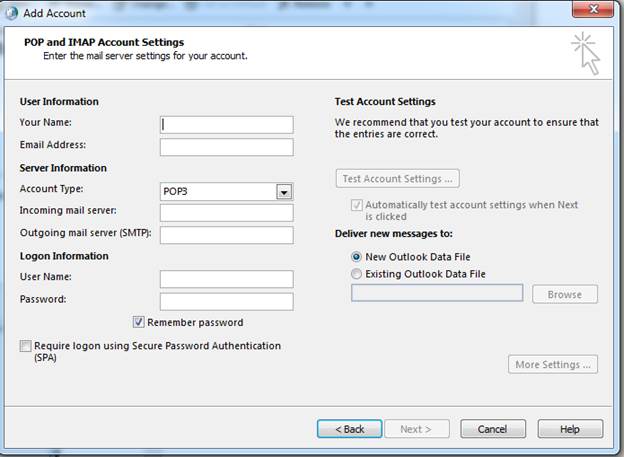624x457 pixels.
Task: Toggle the Remember password checkbox
Action: pos(138,322)
